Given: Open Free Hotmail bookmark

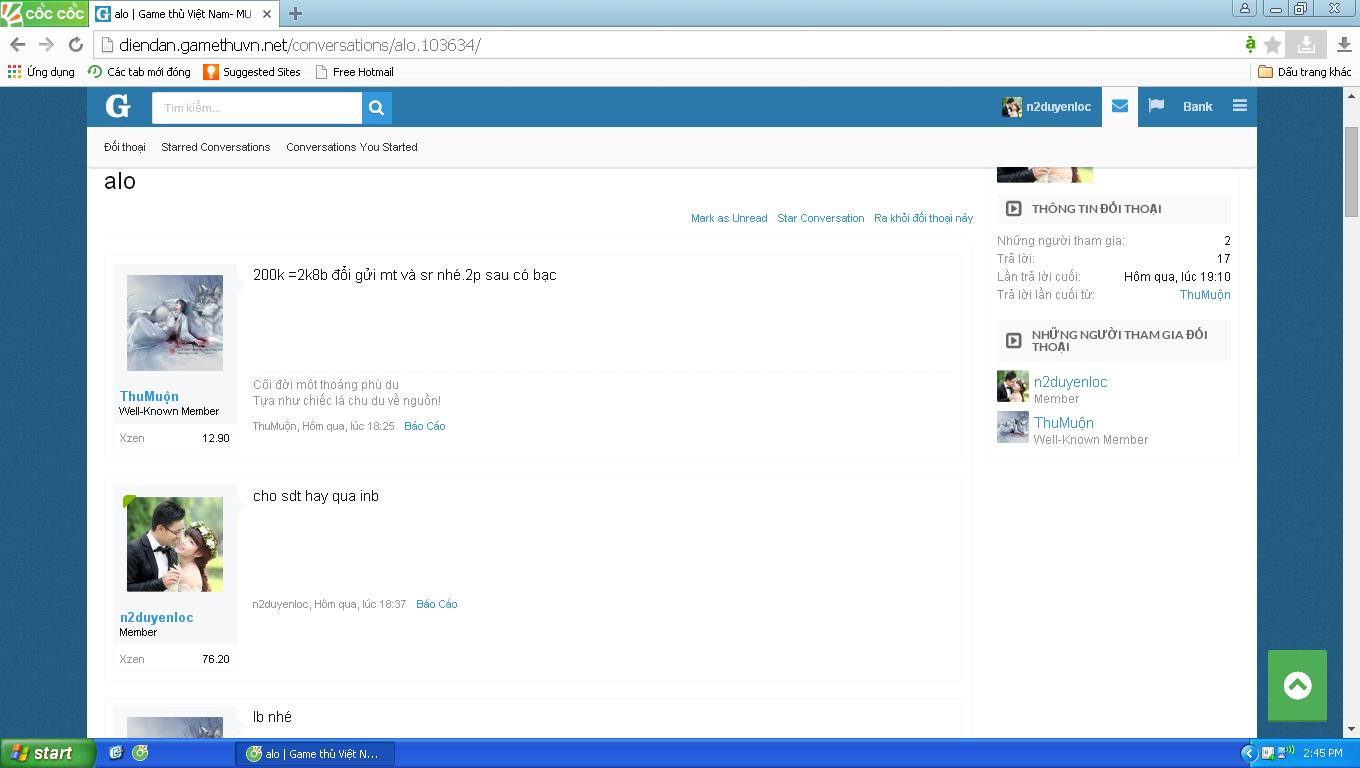Looking at the screenshot, I should pyautogui.click(x=354, y=72).
